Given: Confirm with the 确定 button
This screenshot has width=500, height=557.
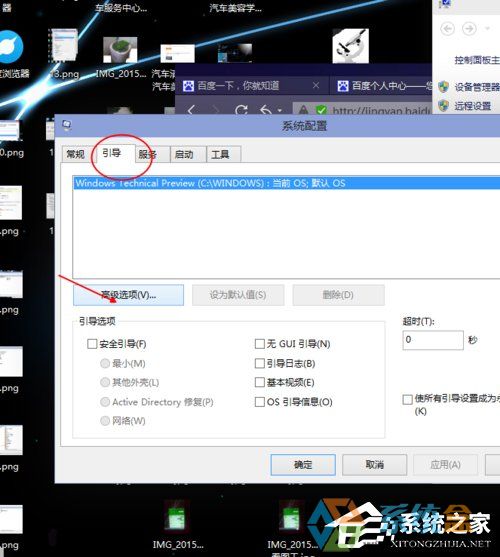Looking at the screenshot, I should [x=303, y=465].
